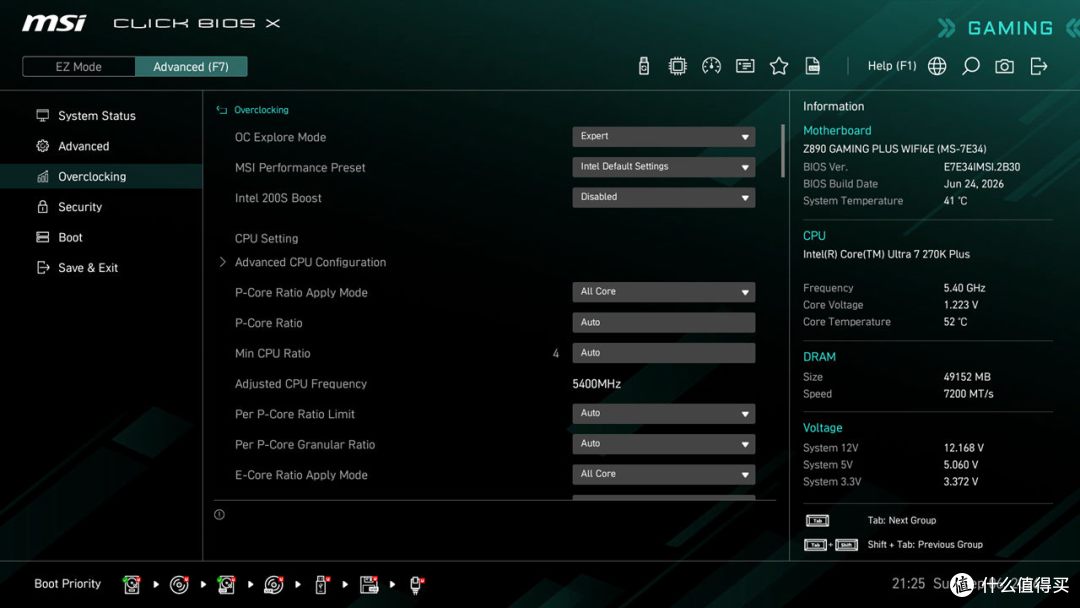
Task: Click the Motherboard heading in Information
Action: [837, 130]
